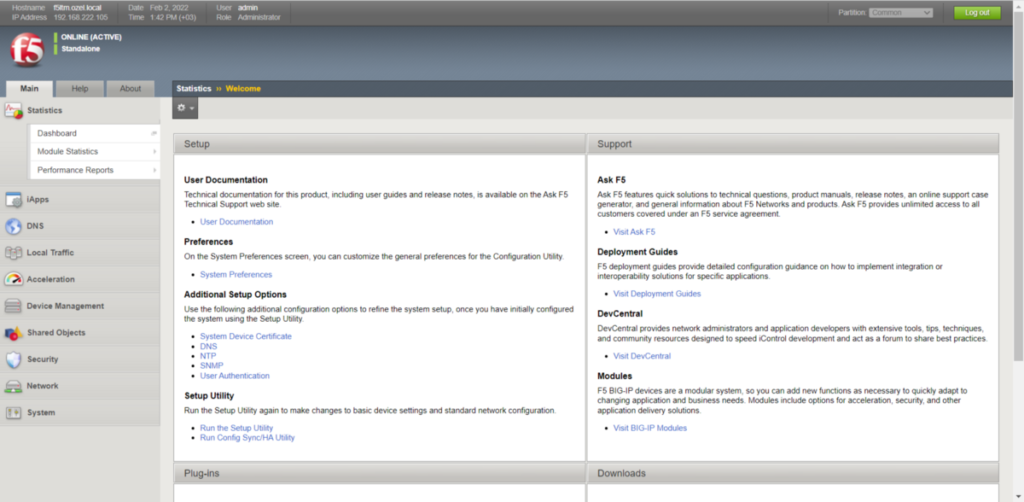1024x502 pixels.
Task: Open the DNS link under Additional Setup Options
Action: [x=208, y=346]
